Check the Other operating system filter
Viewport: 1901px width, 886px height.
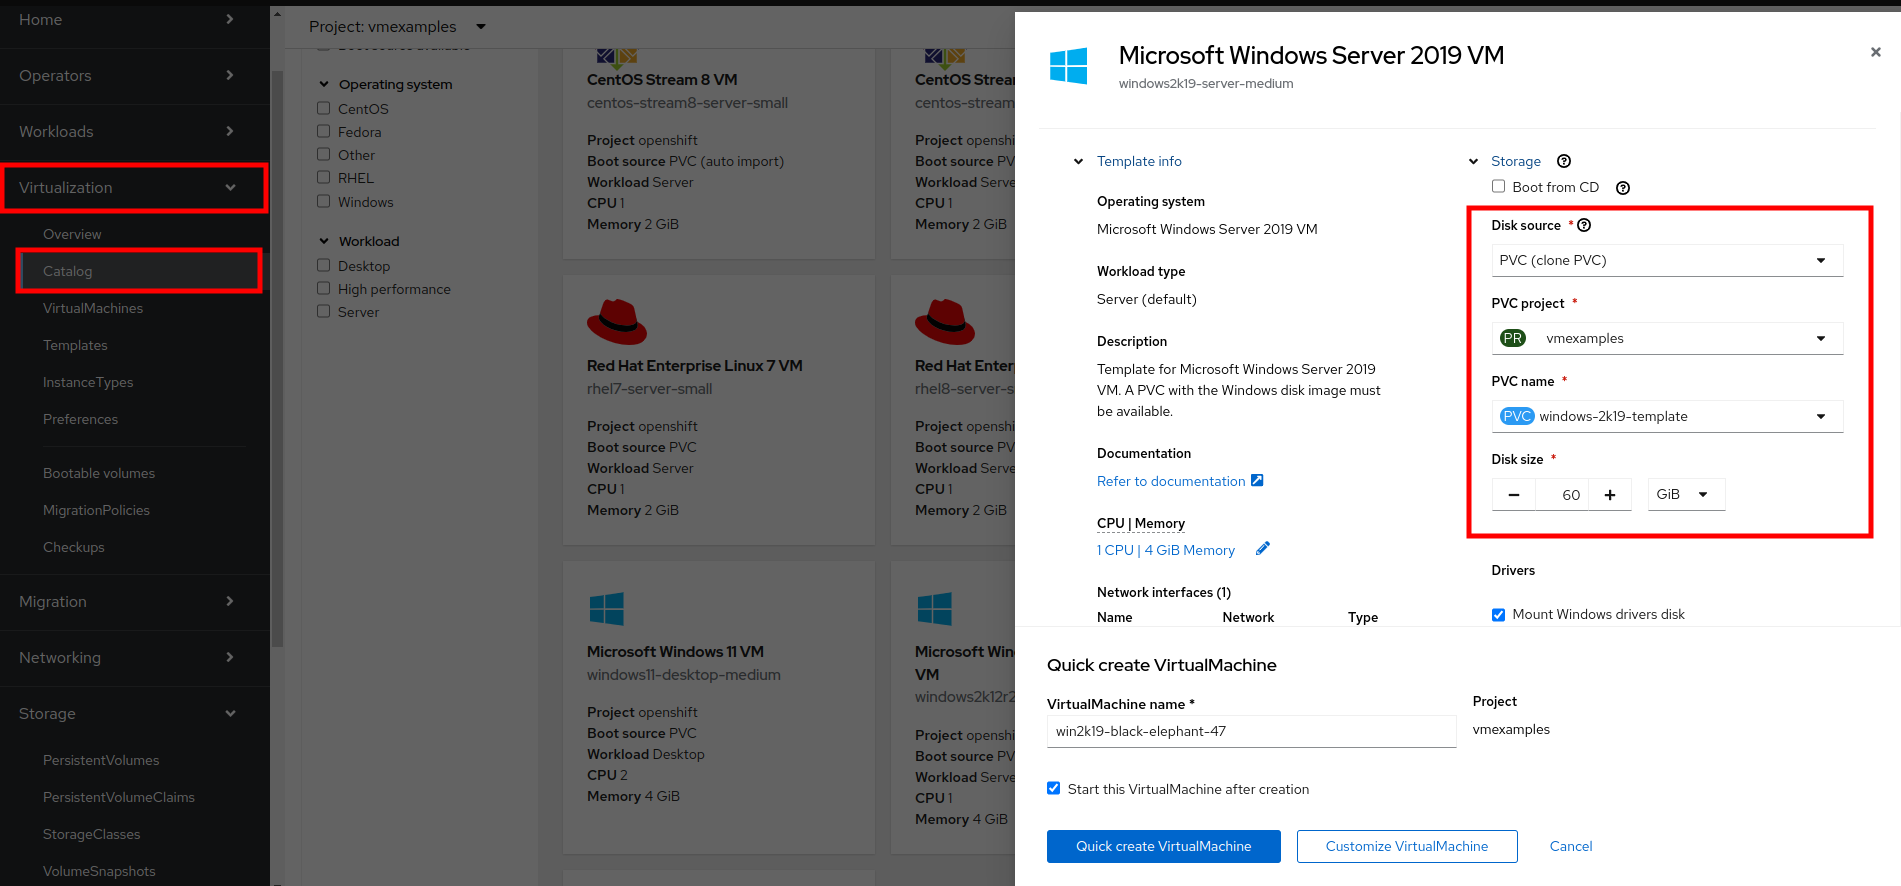(324, 154)
